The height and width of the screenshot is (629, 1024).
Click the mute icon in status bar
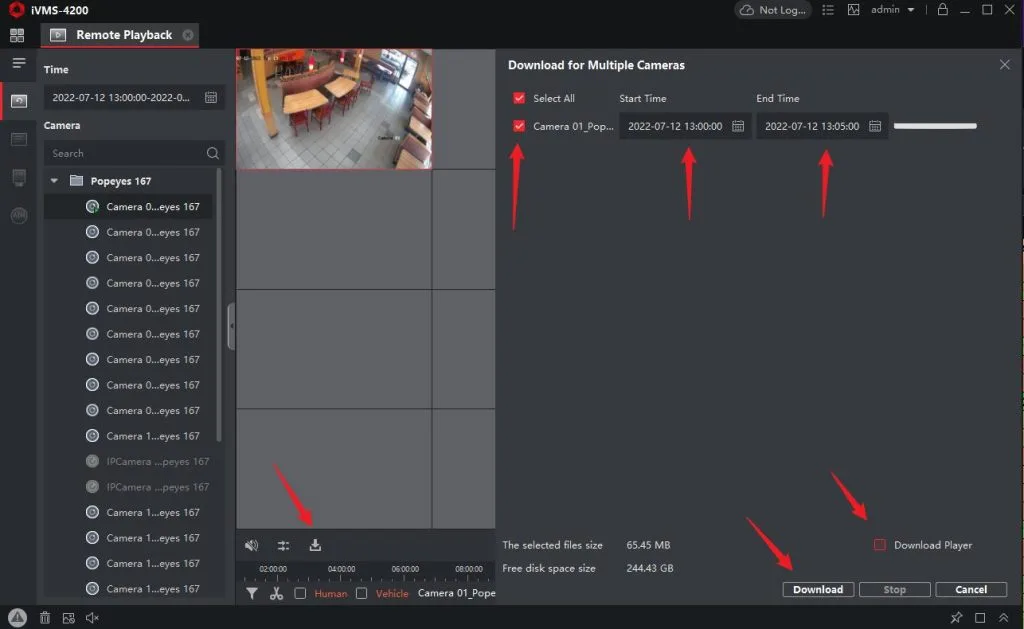tap(92, 617)
